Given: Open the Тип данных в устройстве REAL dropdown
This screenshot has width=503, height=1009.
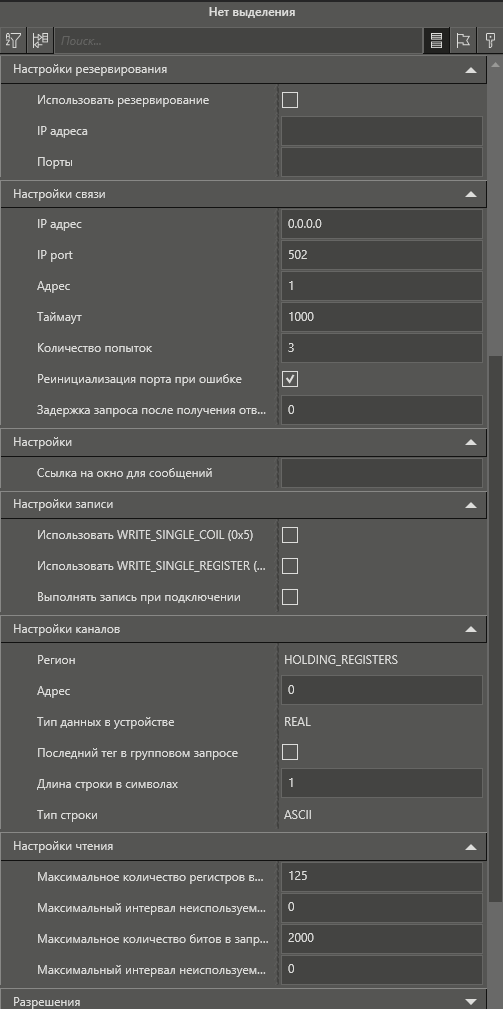Looking at the screenshot, I should click(x=382, y=722).
